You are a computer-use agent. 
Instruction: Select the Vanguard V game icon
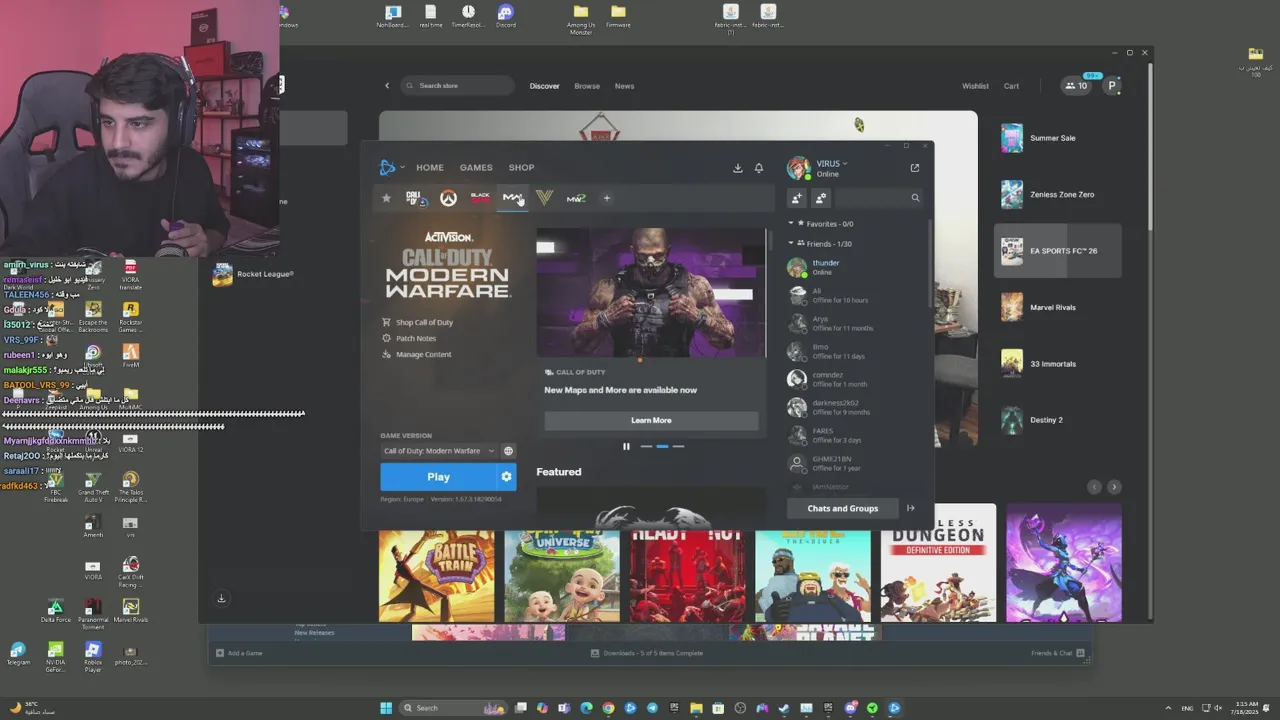click(x=544, y=198)
